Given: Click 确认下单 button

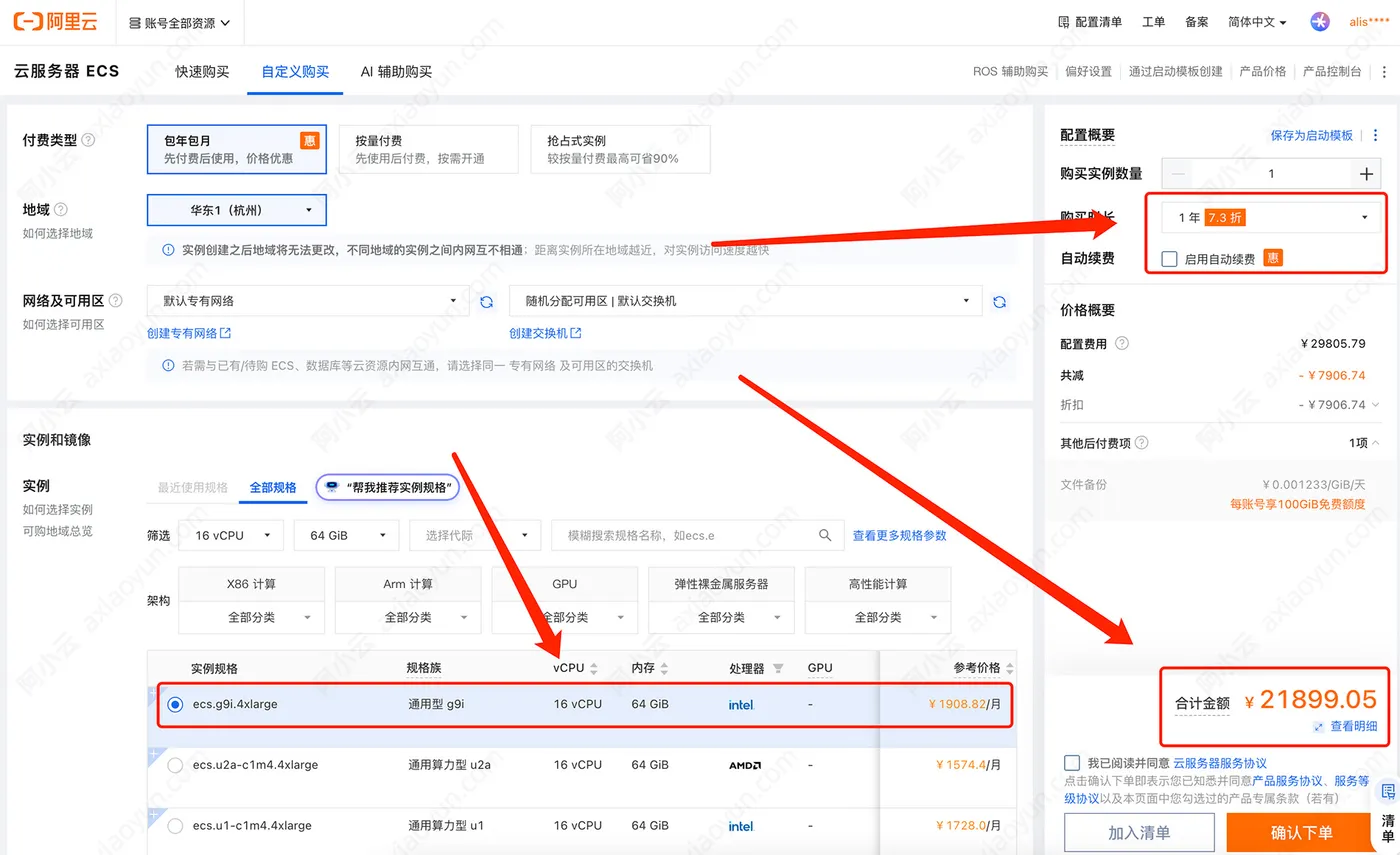Looking at the screenshot, I should click(x=1301, y=833).
